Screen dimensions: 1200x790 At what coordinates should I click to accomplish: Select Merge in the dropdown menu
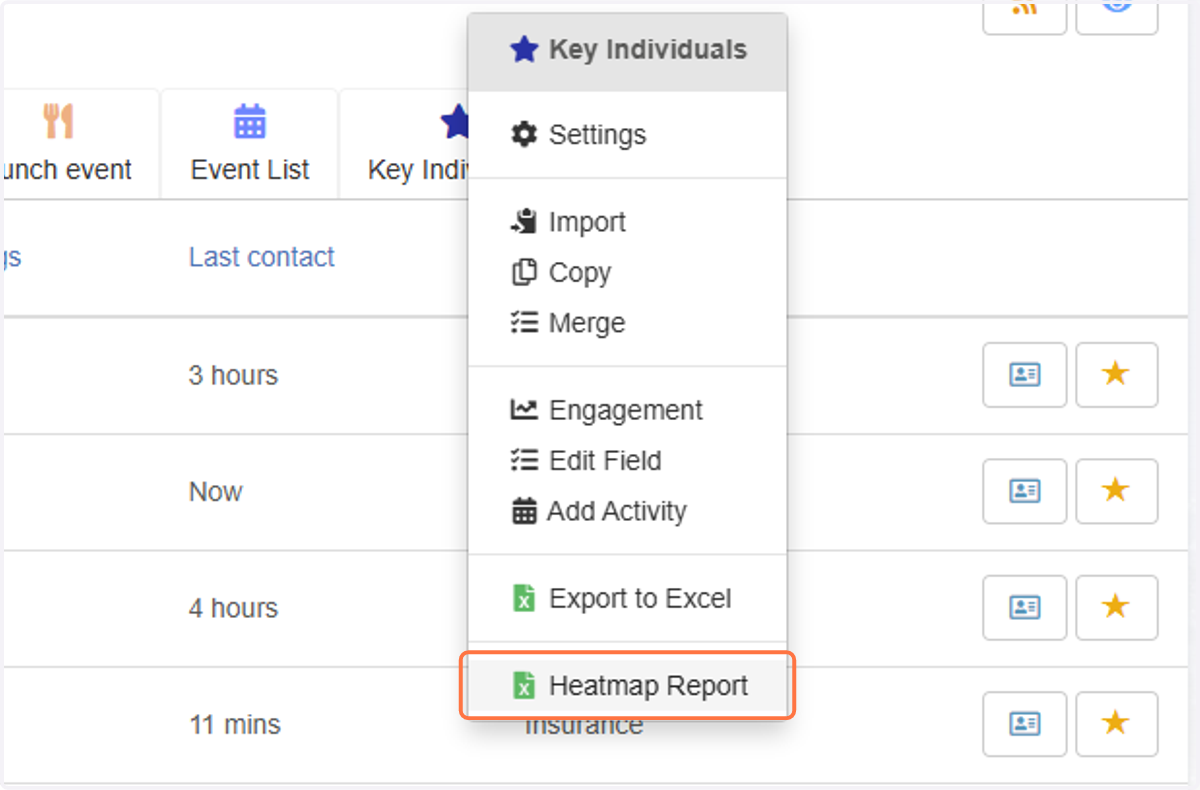coord(628,323)
